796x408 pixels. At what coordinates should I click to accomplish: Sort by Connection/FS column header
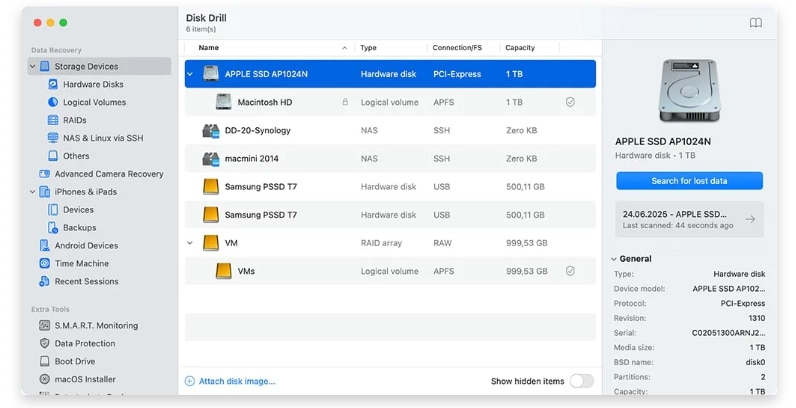[457, 48]
